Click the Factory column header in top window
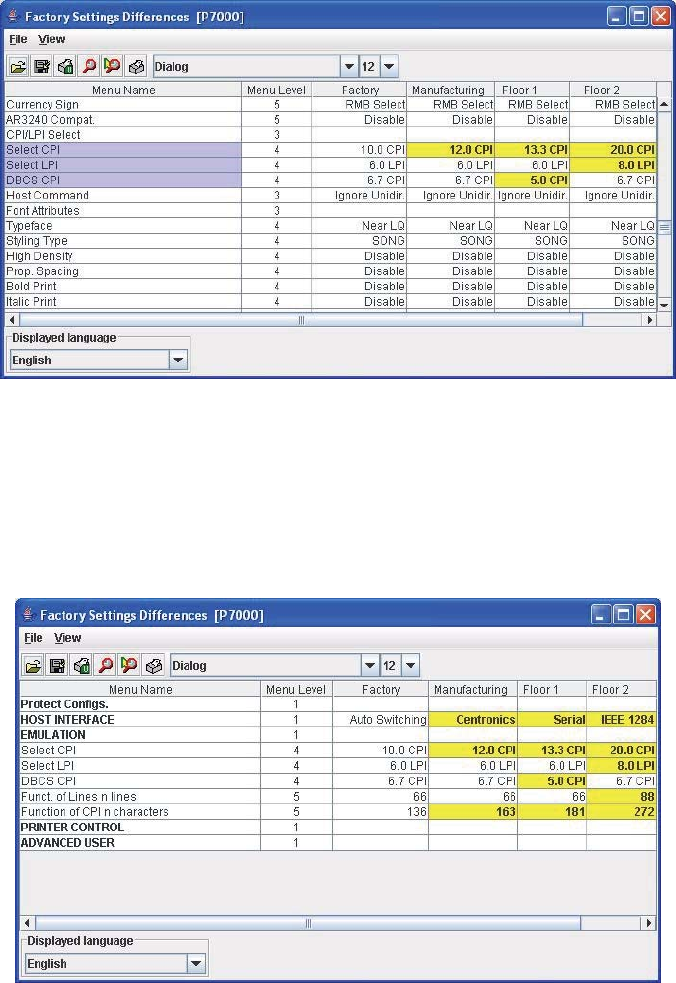This screenshot has width=676, height=983. [359, 90]
